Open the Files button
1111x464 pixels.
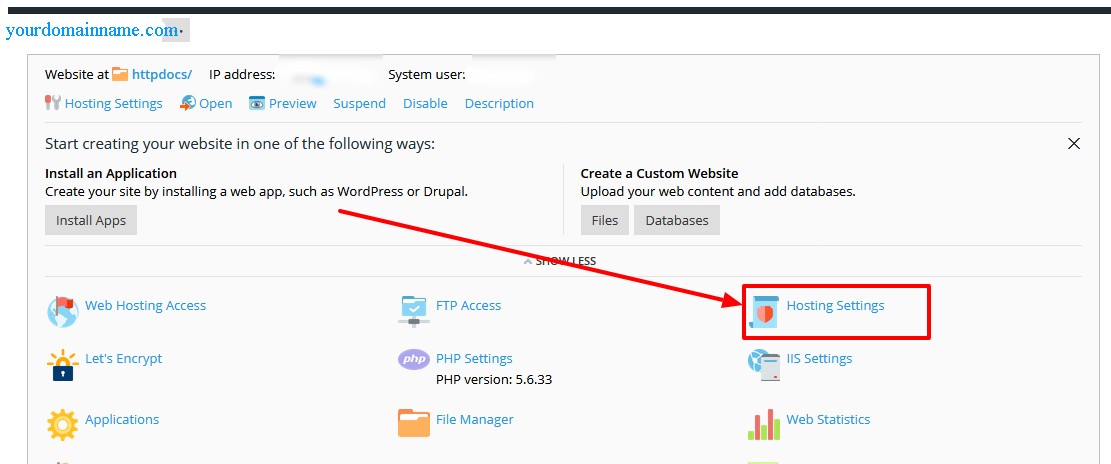point(605,220)
